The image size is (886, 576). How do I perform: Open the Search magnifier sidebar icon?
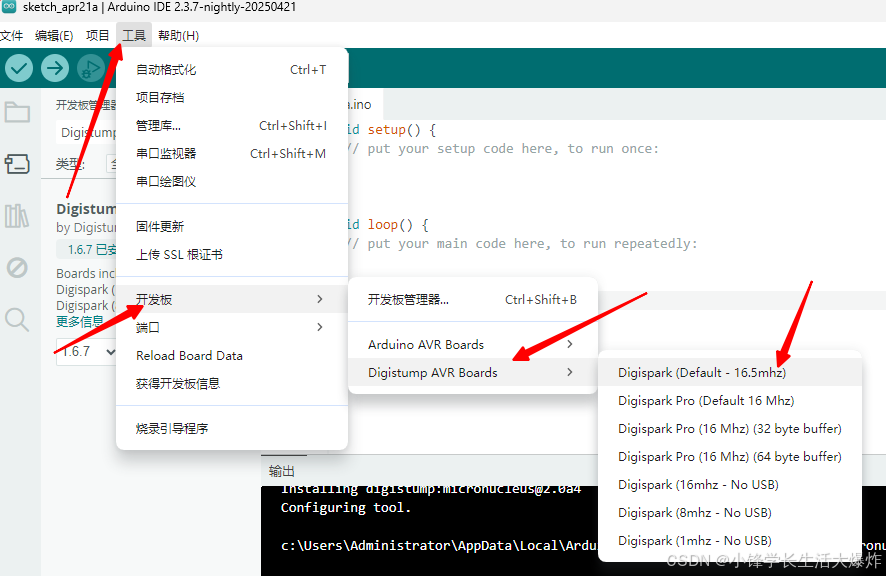tap(17, 319)
